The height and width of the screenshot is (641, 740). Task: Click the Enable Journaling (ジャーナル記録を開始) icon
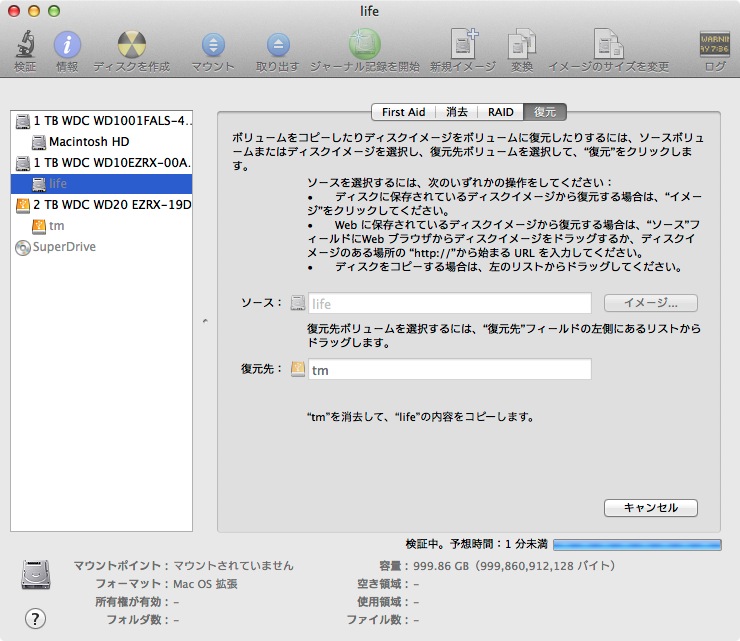click(x=364, y=45)
